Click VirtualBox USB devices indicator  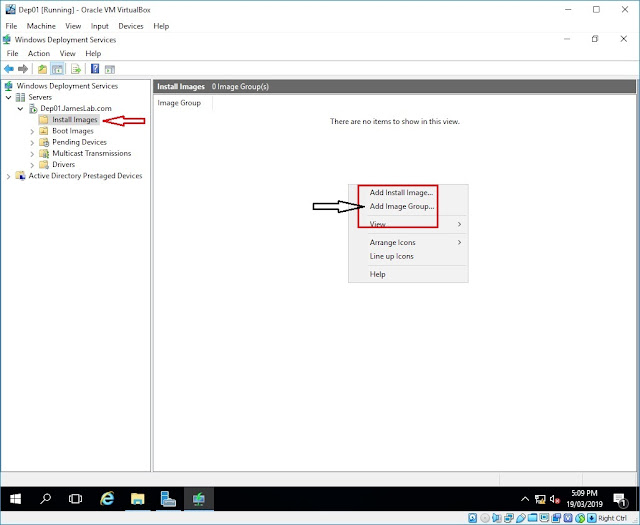pyautogui.click(x=521, y=518)
